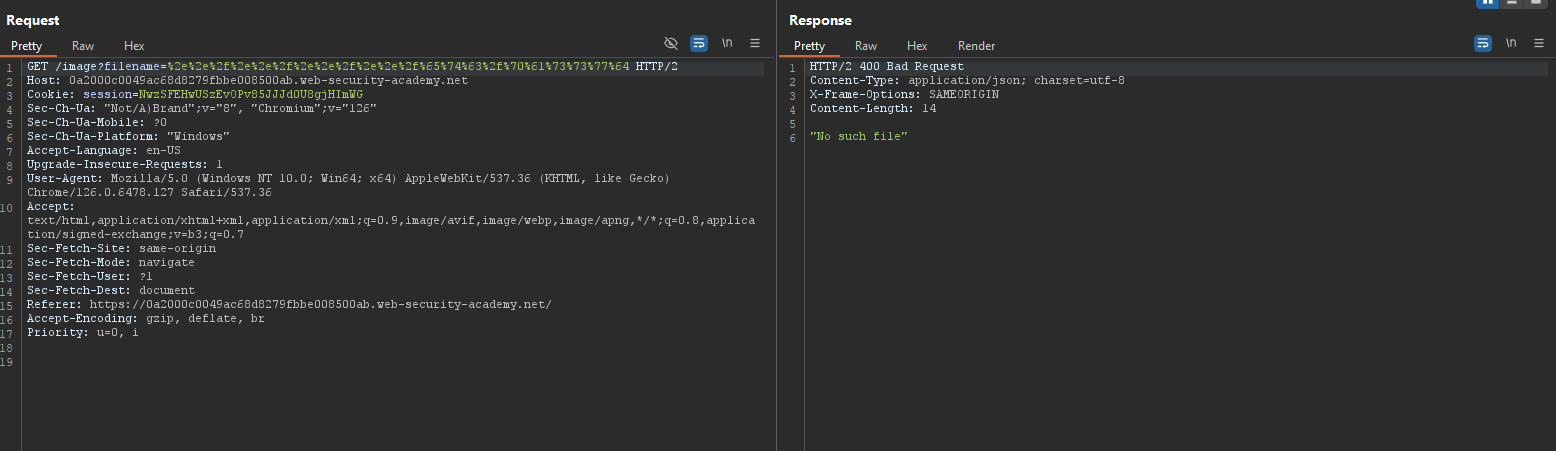Image resolution: width=1556 pixels, height=451 pixels.
Task: Toggle word wrap in the Response panel
Action: 1483,43
